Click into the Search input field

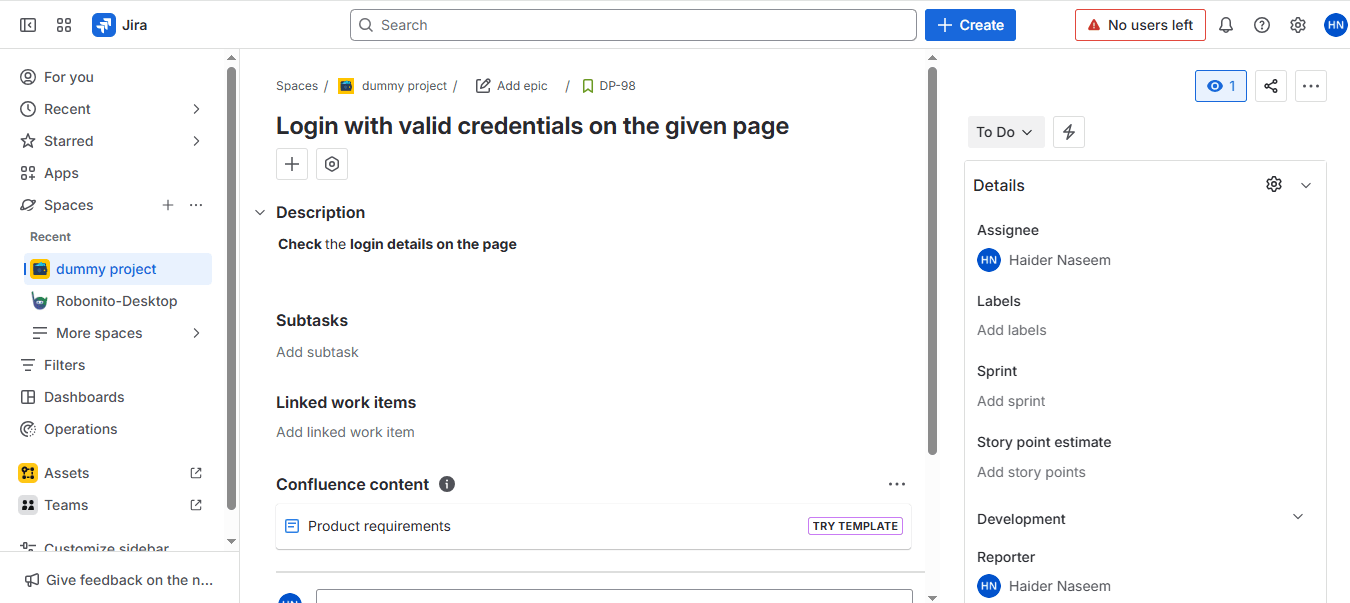point(633,25)
